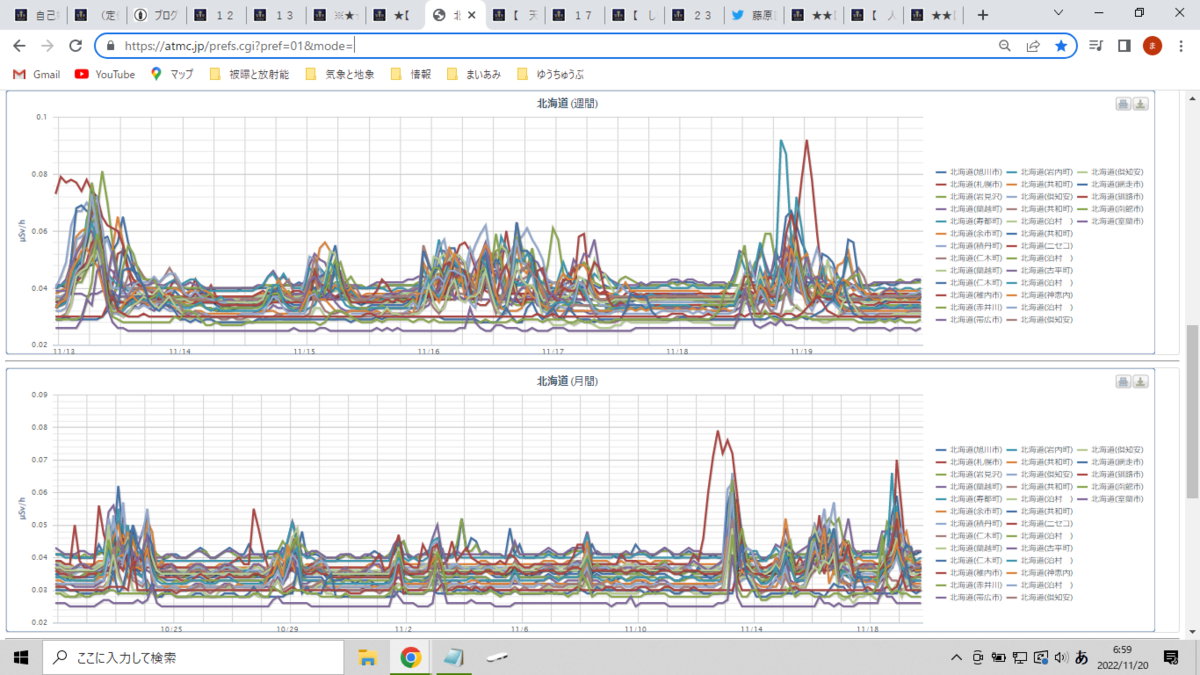Toggle 北海道(二セコ) series in monthly legend
The image size is (1200, 675).
pyautogui.click(x=1040, y=523)
